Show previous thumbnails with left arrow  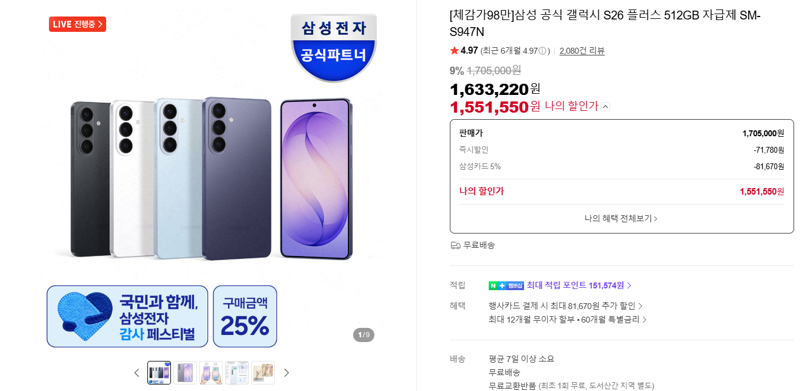coord(137,373)
